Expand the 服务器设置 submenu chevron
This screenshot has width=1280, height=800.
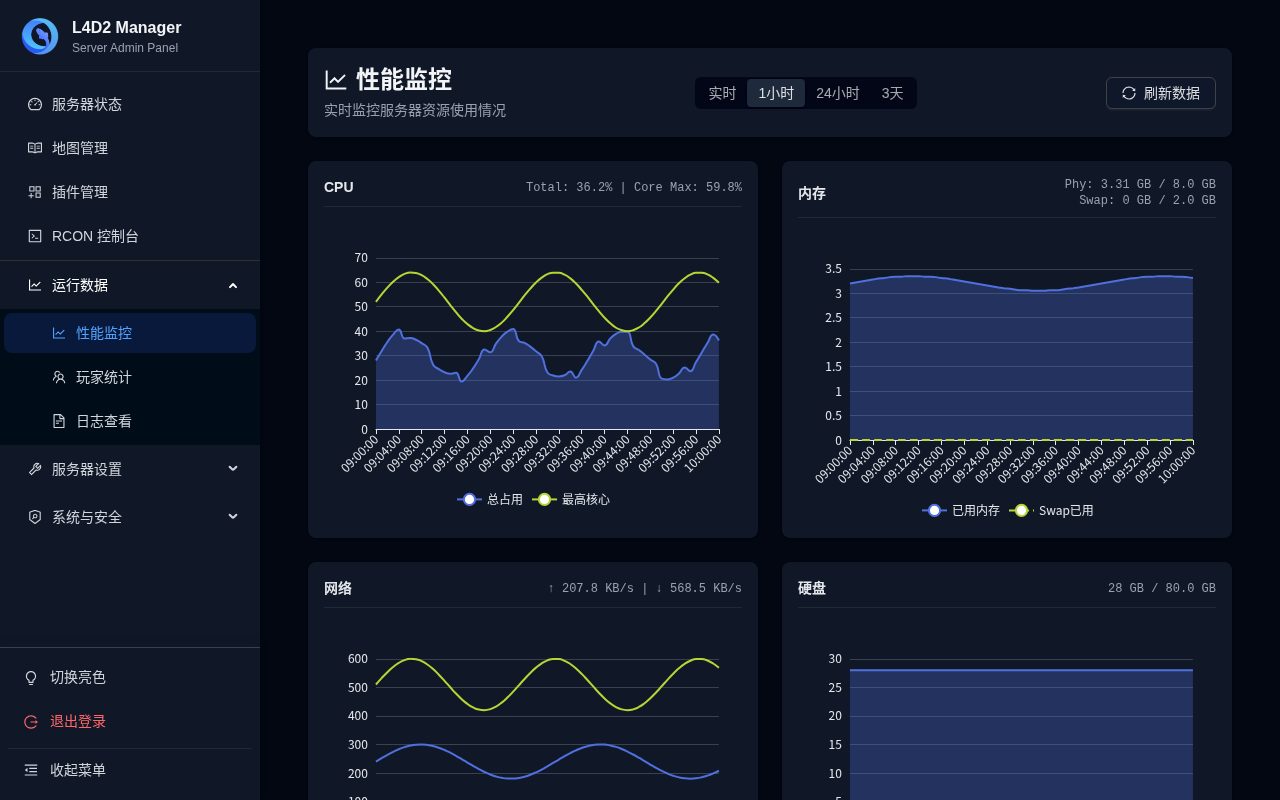click(233, 469)
